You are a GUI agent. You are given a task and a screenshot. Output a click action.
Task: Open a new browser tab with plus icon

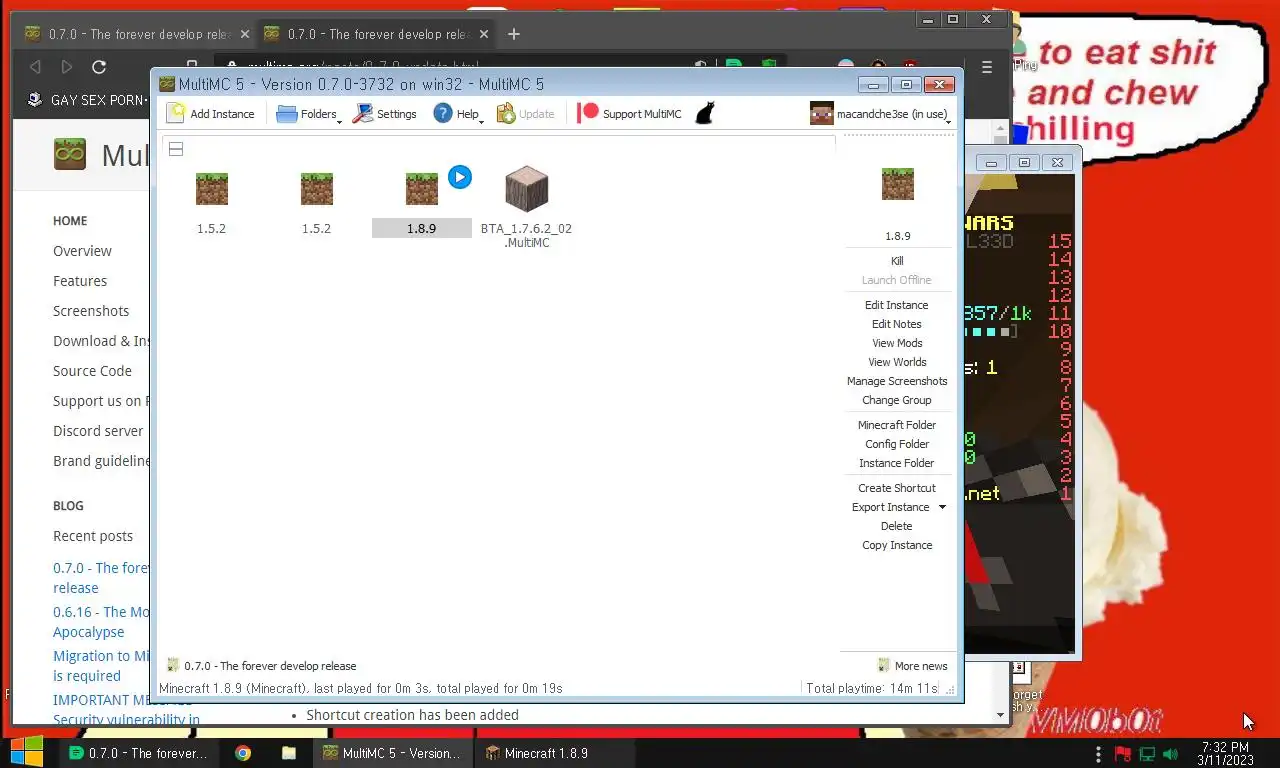514,34
